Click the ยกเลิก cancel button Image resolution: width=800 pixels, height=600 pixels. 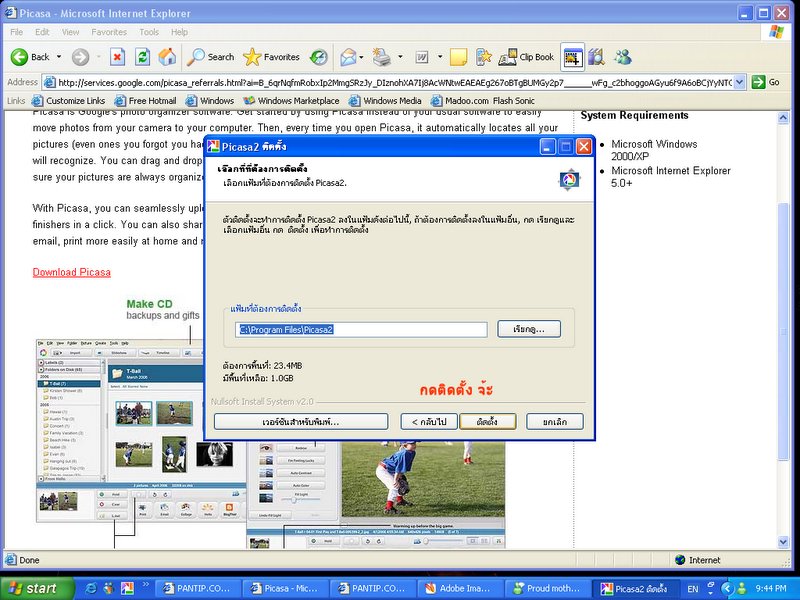coord(555,422)
